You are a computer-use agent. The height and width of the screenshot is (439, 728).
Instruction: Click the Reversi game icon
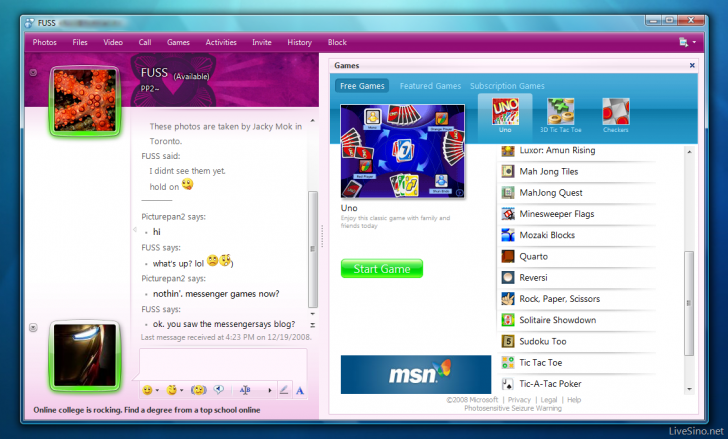click(508, 278)
